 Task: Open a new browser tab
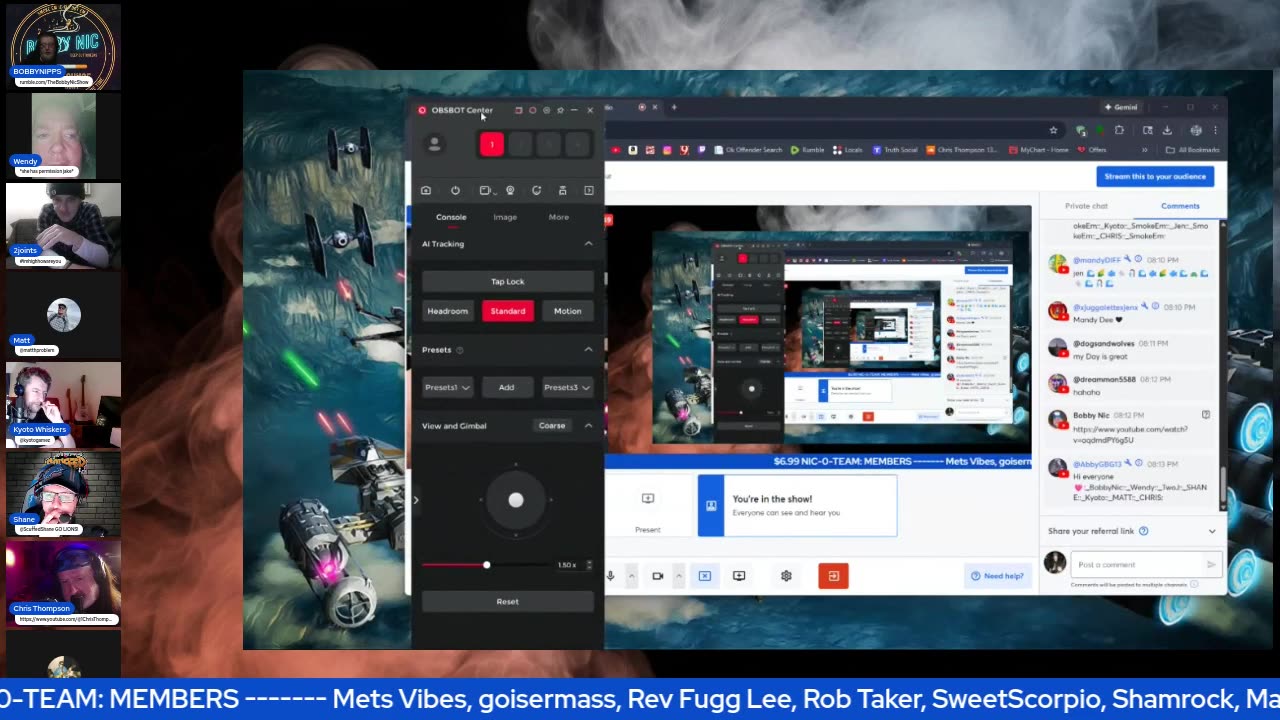coord(674,107)
